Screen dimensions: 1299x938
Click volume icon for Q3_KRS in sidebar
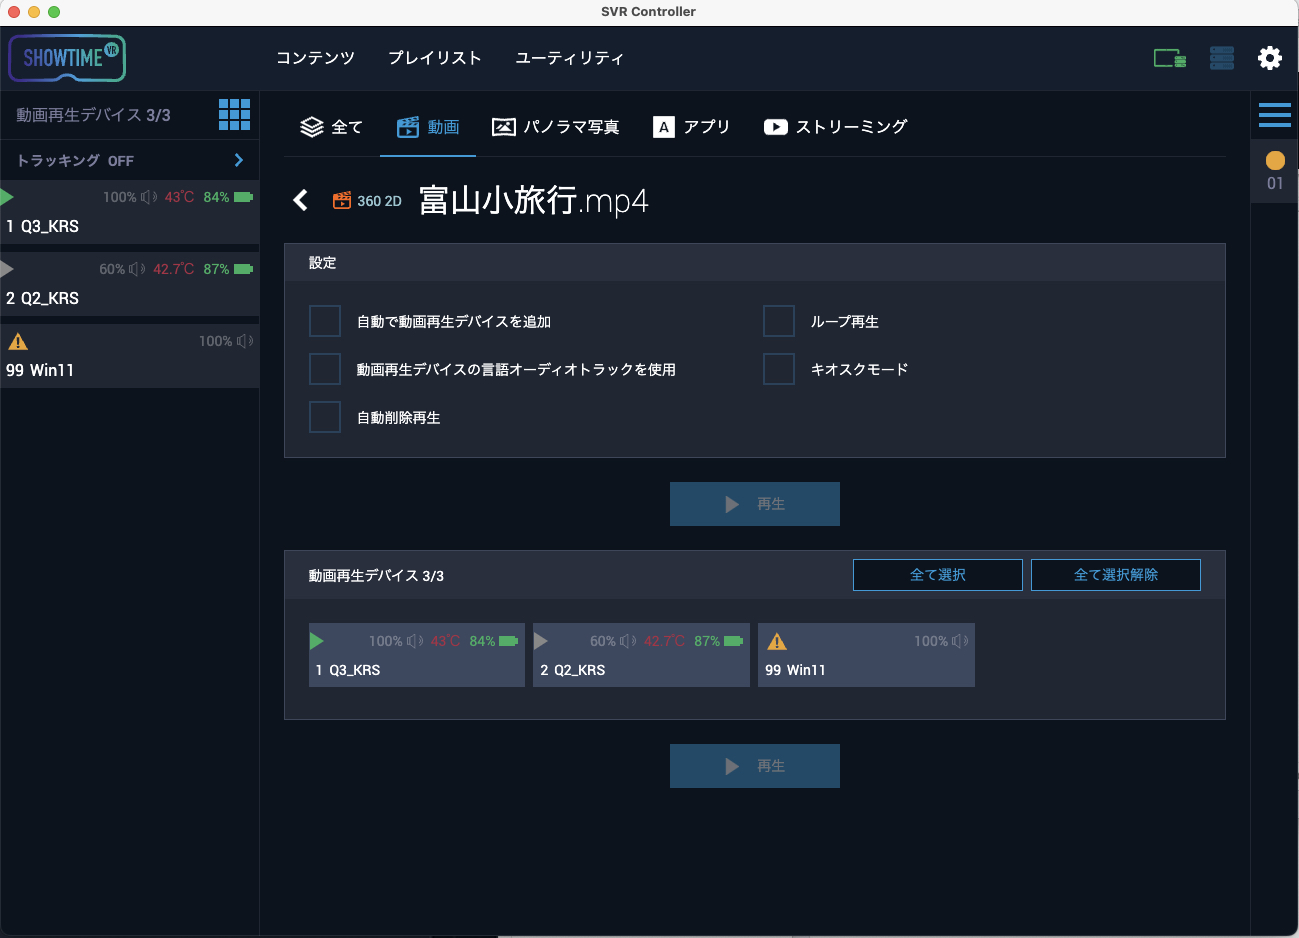click(x=149, y=197)
